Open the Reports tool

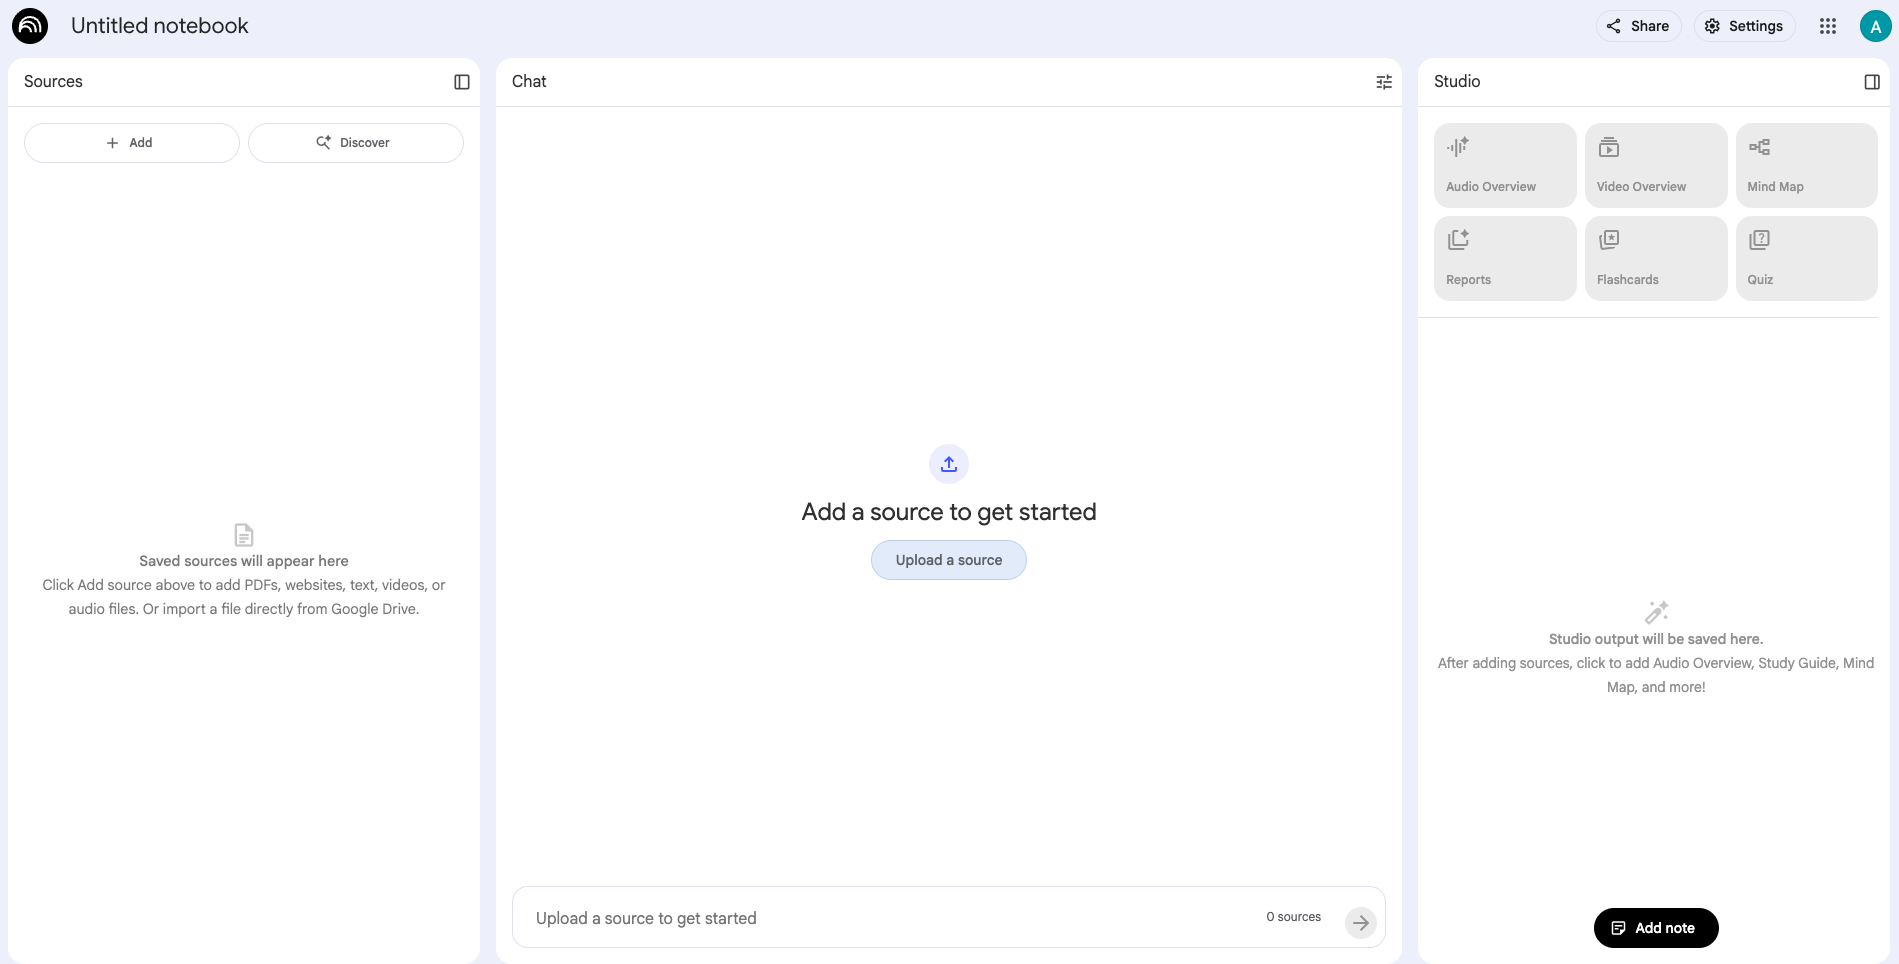(1504, 258)
